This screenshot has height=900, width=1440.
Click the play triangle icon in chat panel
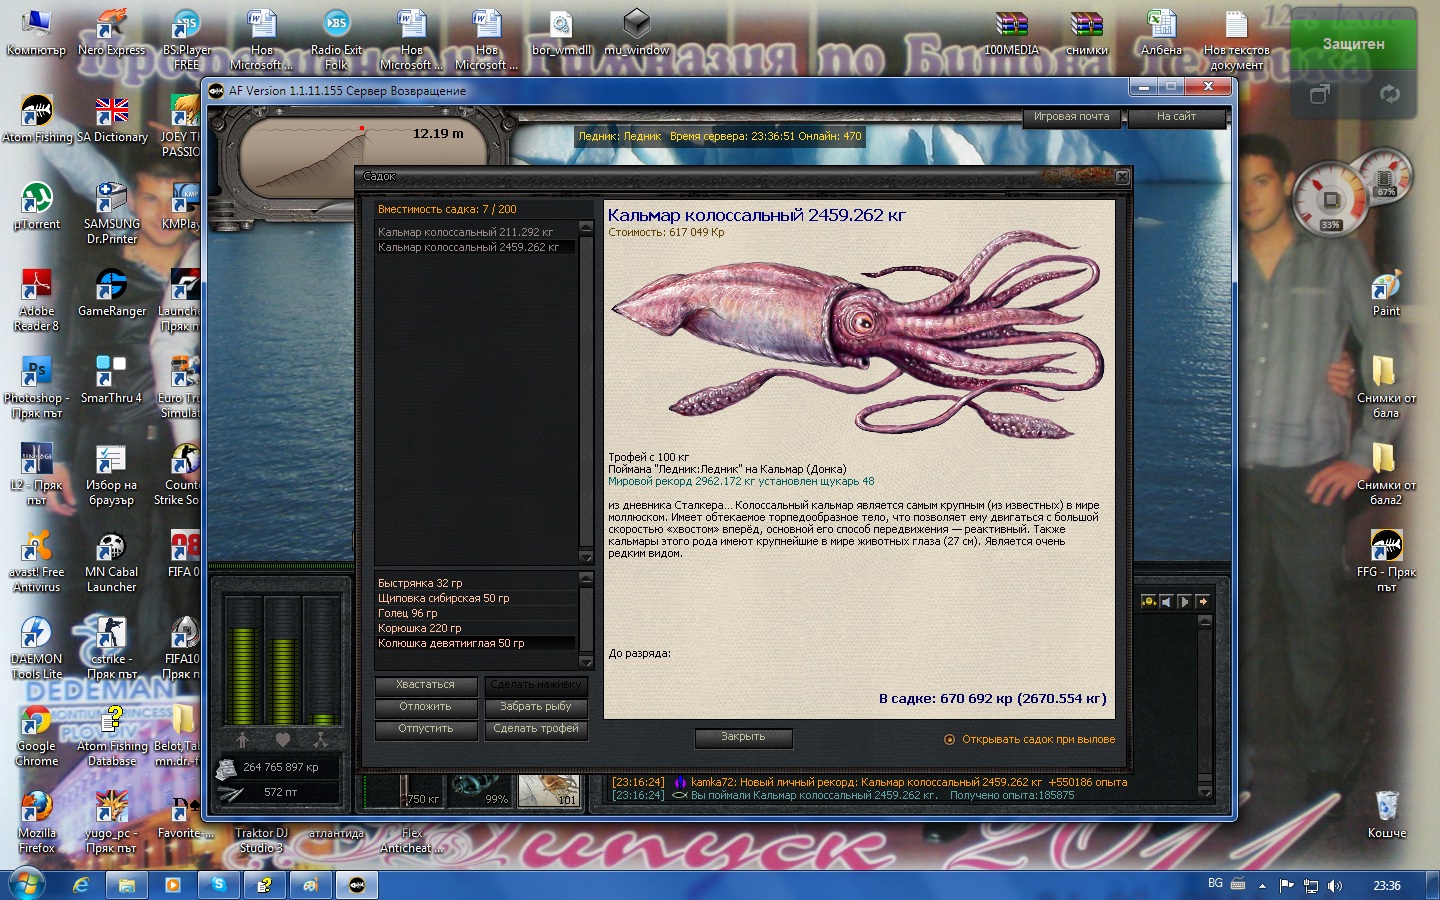1184,601
